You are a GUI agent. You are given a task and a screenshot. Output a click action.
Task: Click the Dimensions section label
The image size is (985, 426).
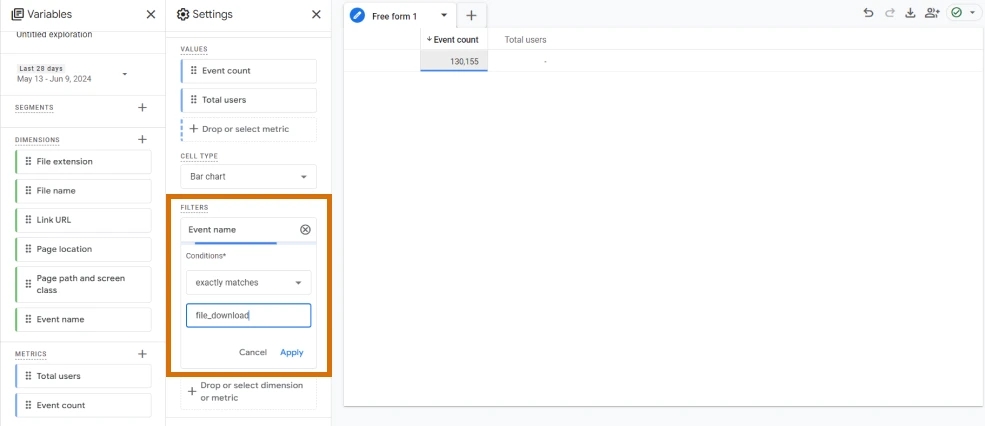(x=37, y=139)
